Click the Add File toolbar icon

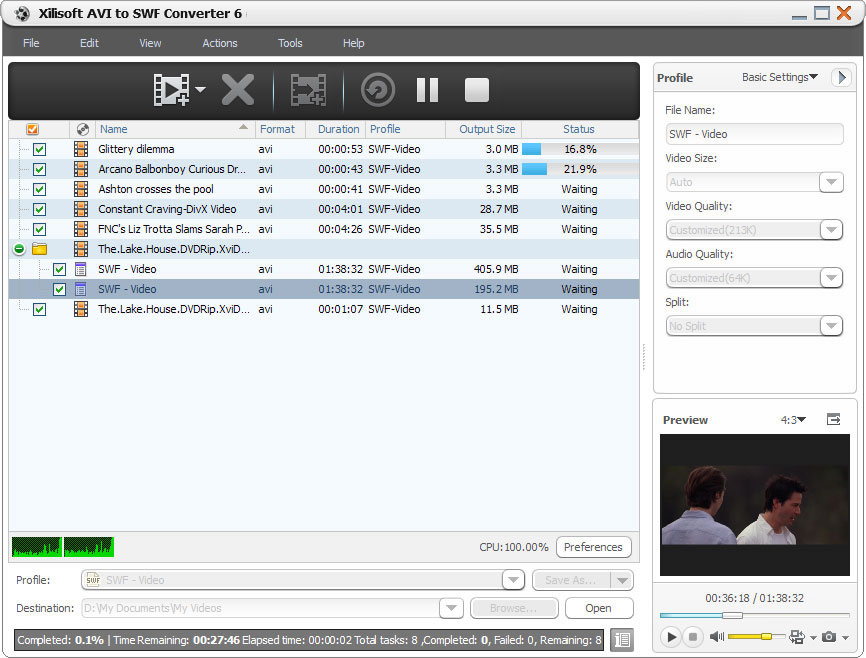click(170, 89)
